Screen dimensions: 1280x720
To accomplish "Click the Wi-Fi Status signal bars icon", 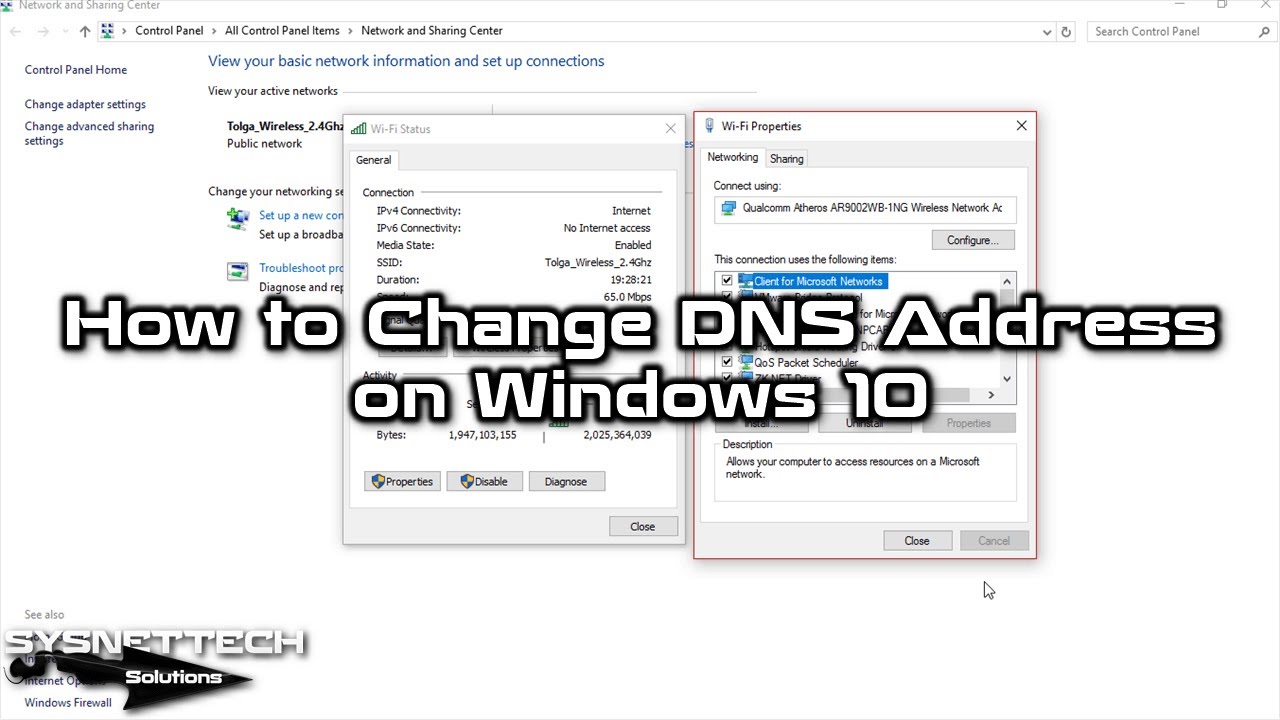I will click(358, 128).
